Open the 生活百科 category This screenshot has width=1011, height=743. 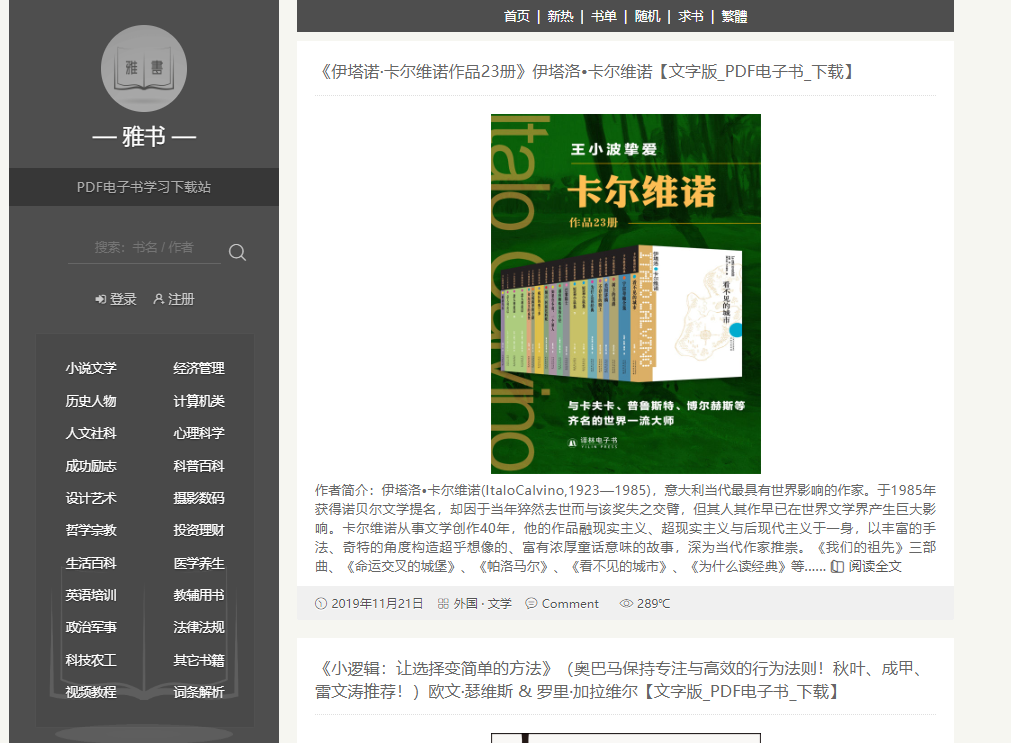click(x=91, y=563)
